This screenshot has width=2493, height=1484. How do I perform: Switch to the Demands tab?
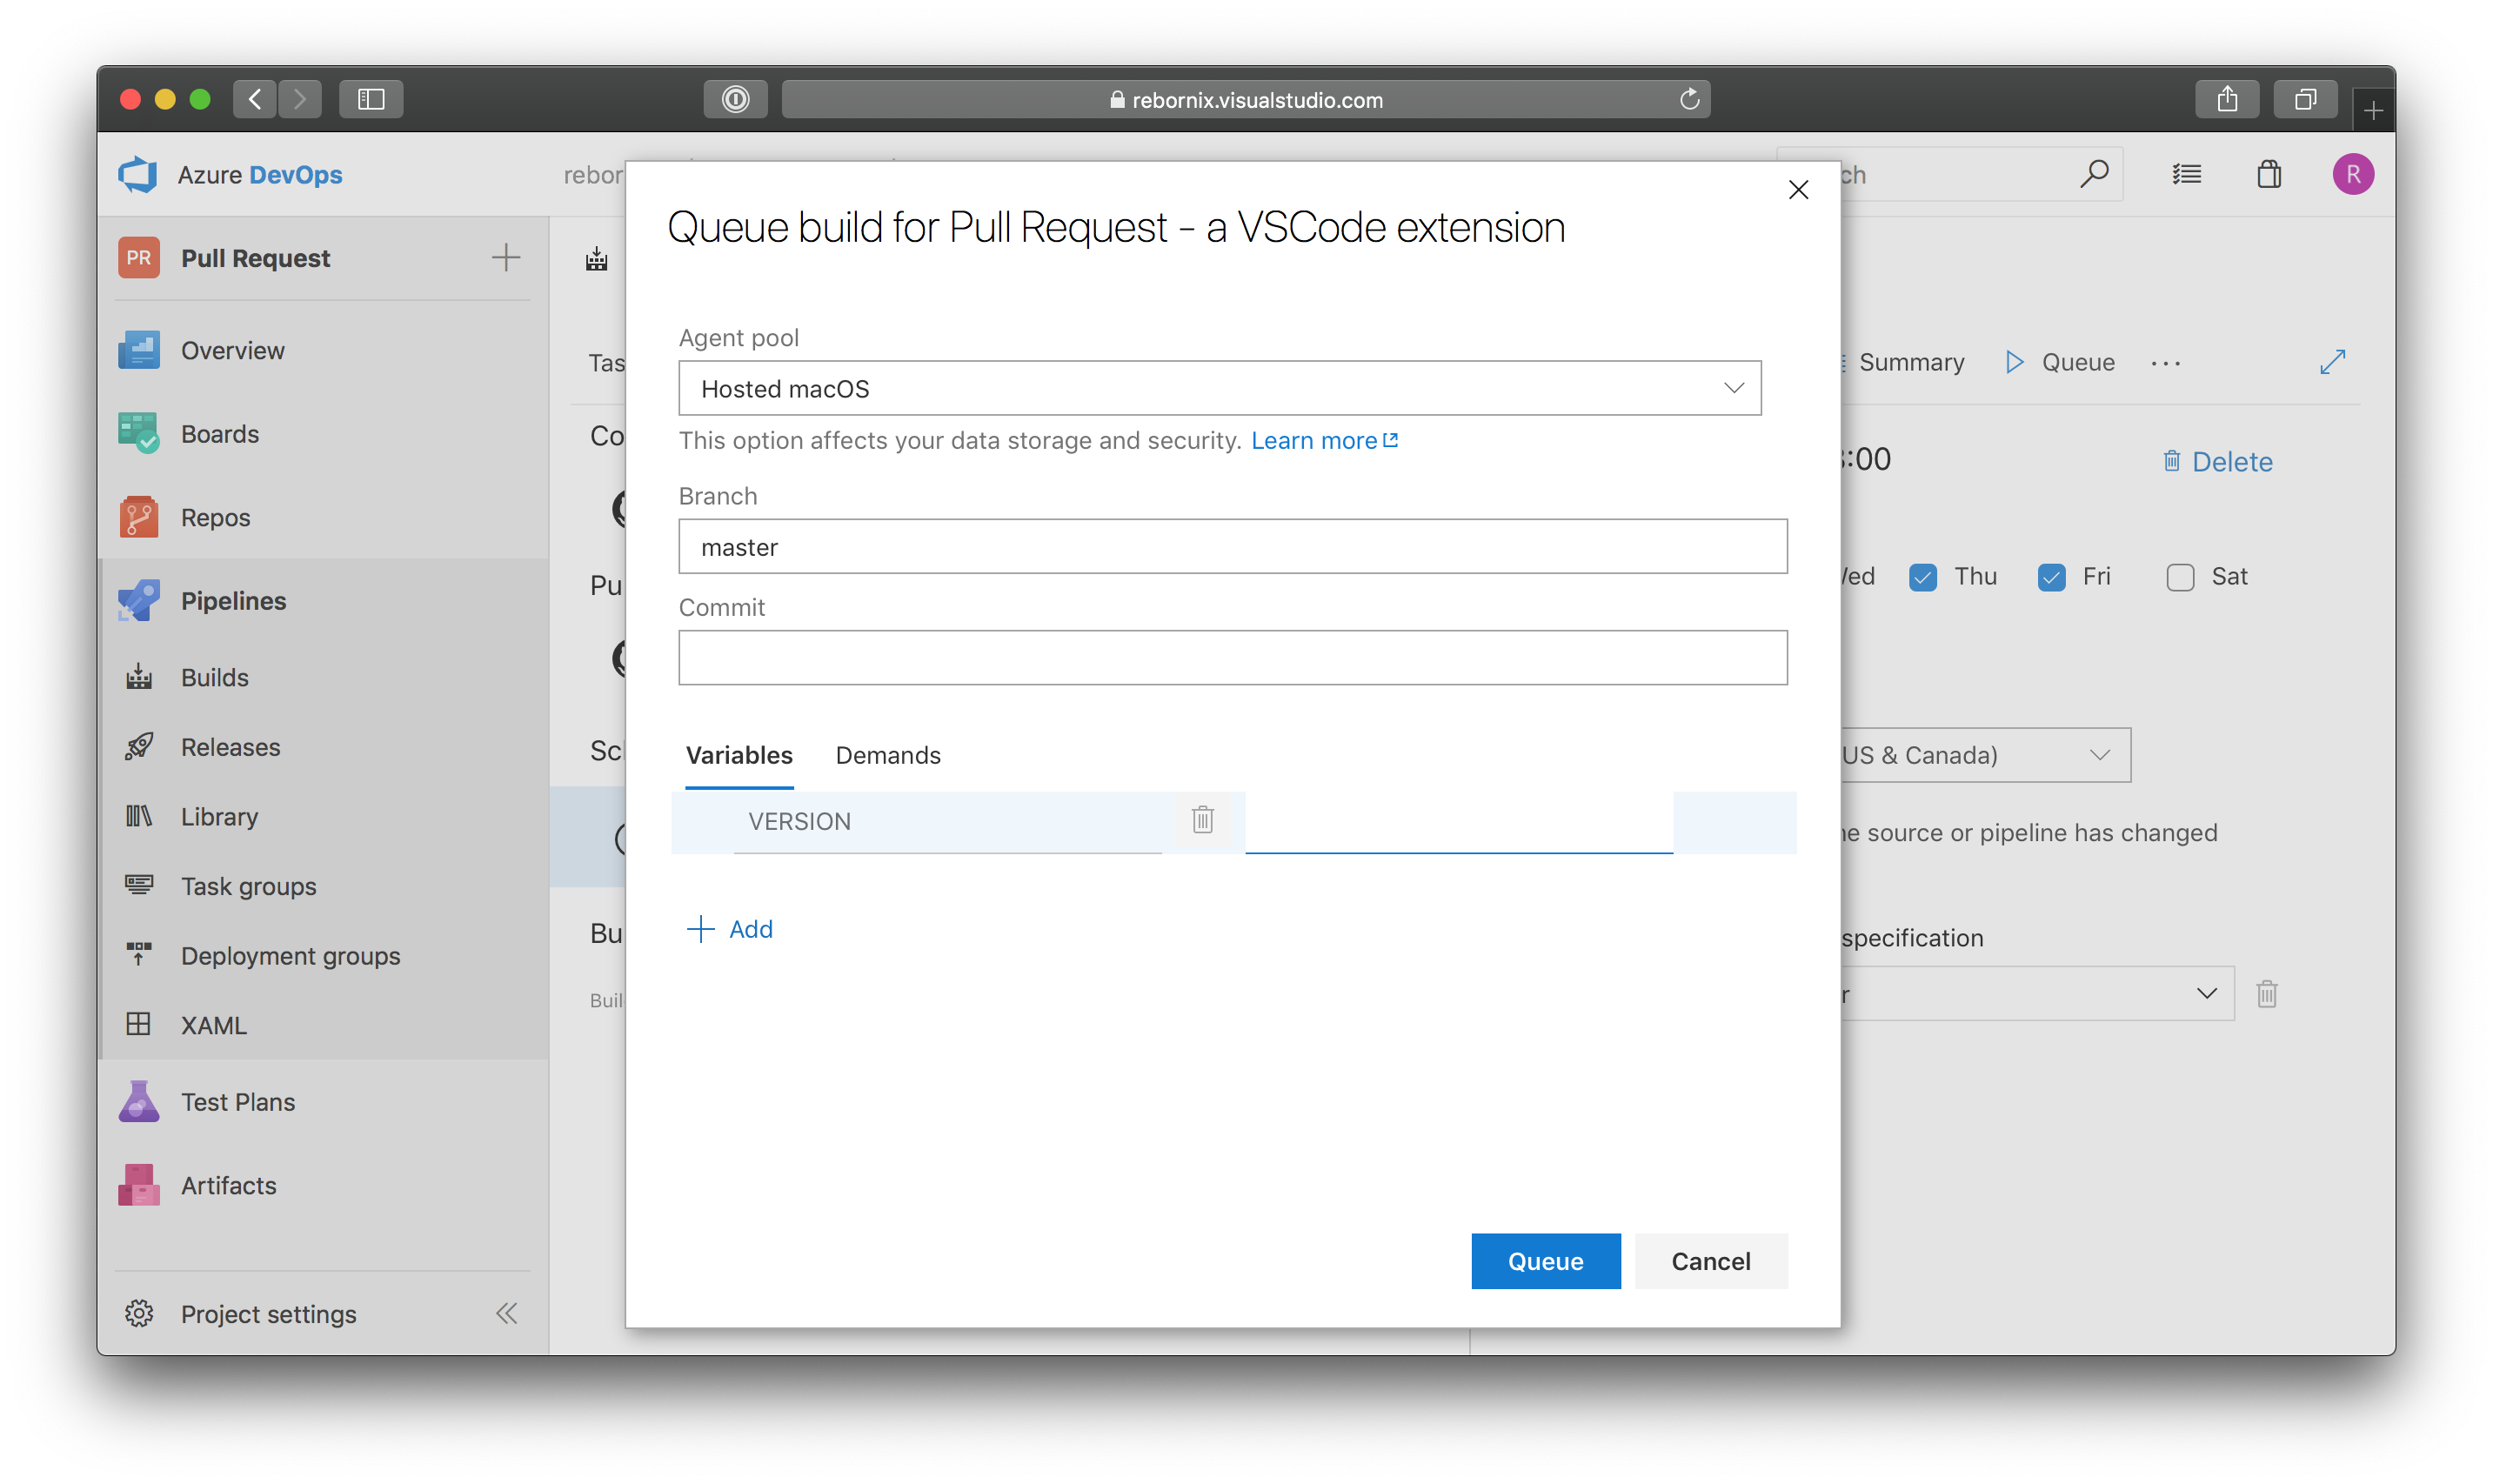coord(888,755)
